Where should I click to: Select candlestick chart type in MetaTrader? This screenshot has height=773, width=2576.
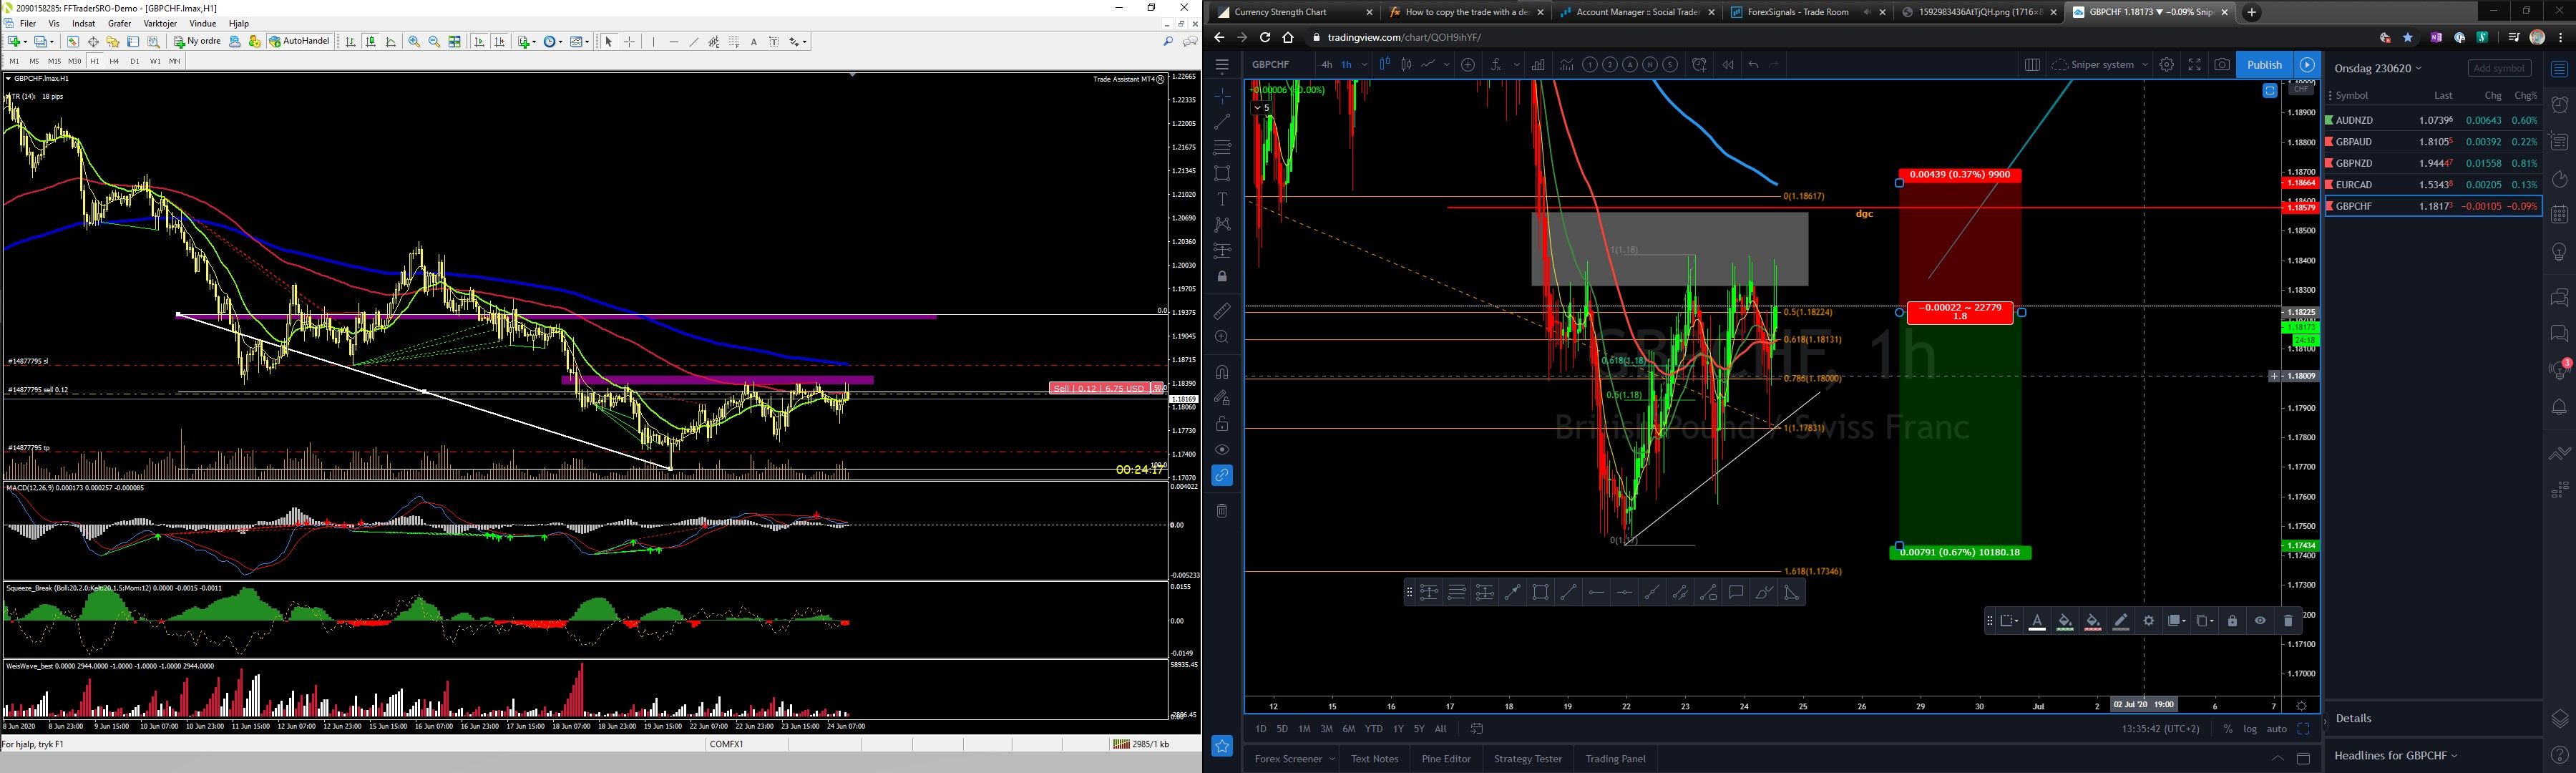(x=370, y=42)
